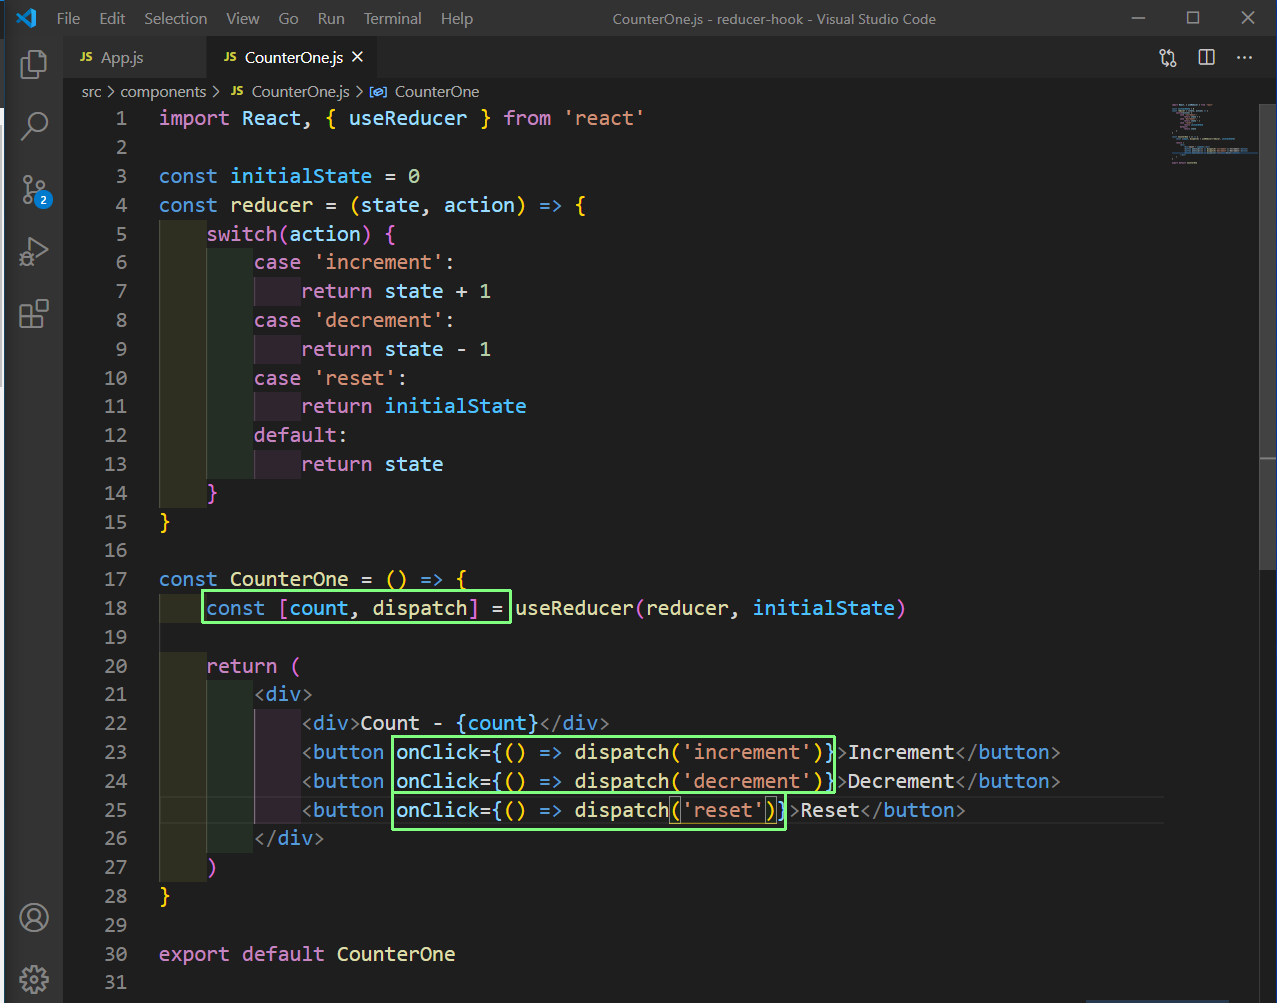Screen dimensions: 1277x1003
Task: Open the Edit menu
Action: (113, 18)
